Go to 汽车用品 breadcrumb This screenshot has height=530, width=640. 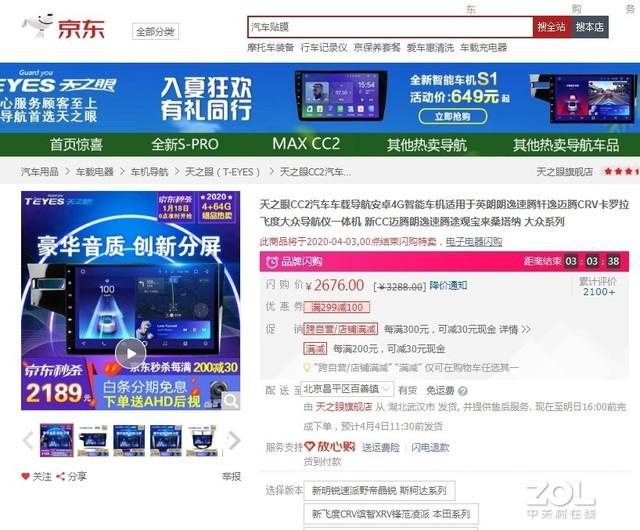point(40,172)
